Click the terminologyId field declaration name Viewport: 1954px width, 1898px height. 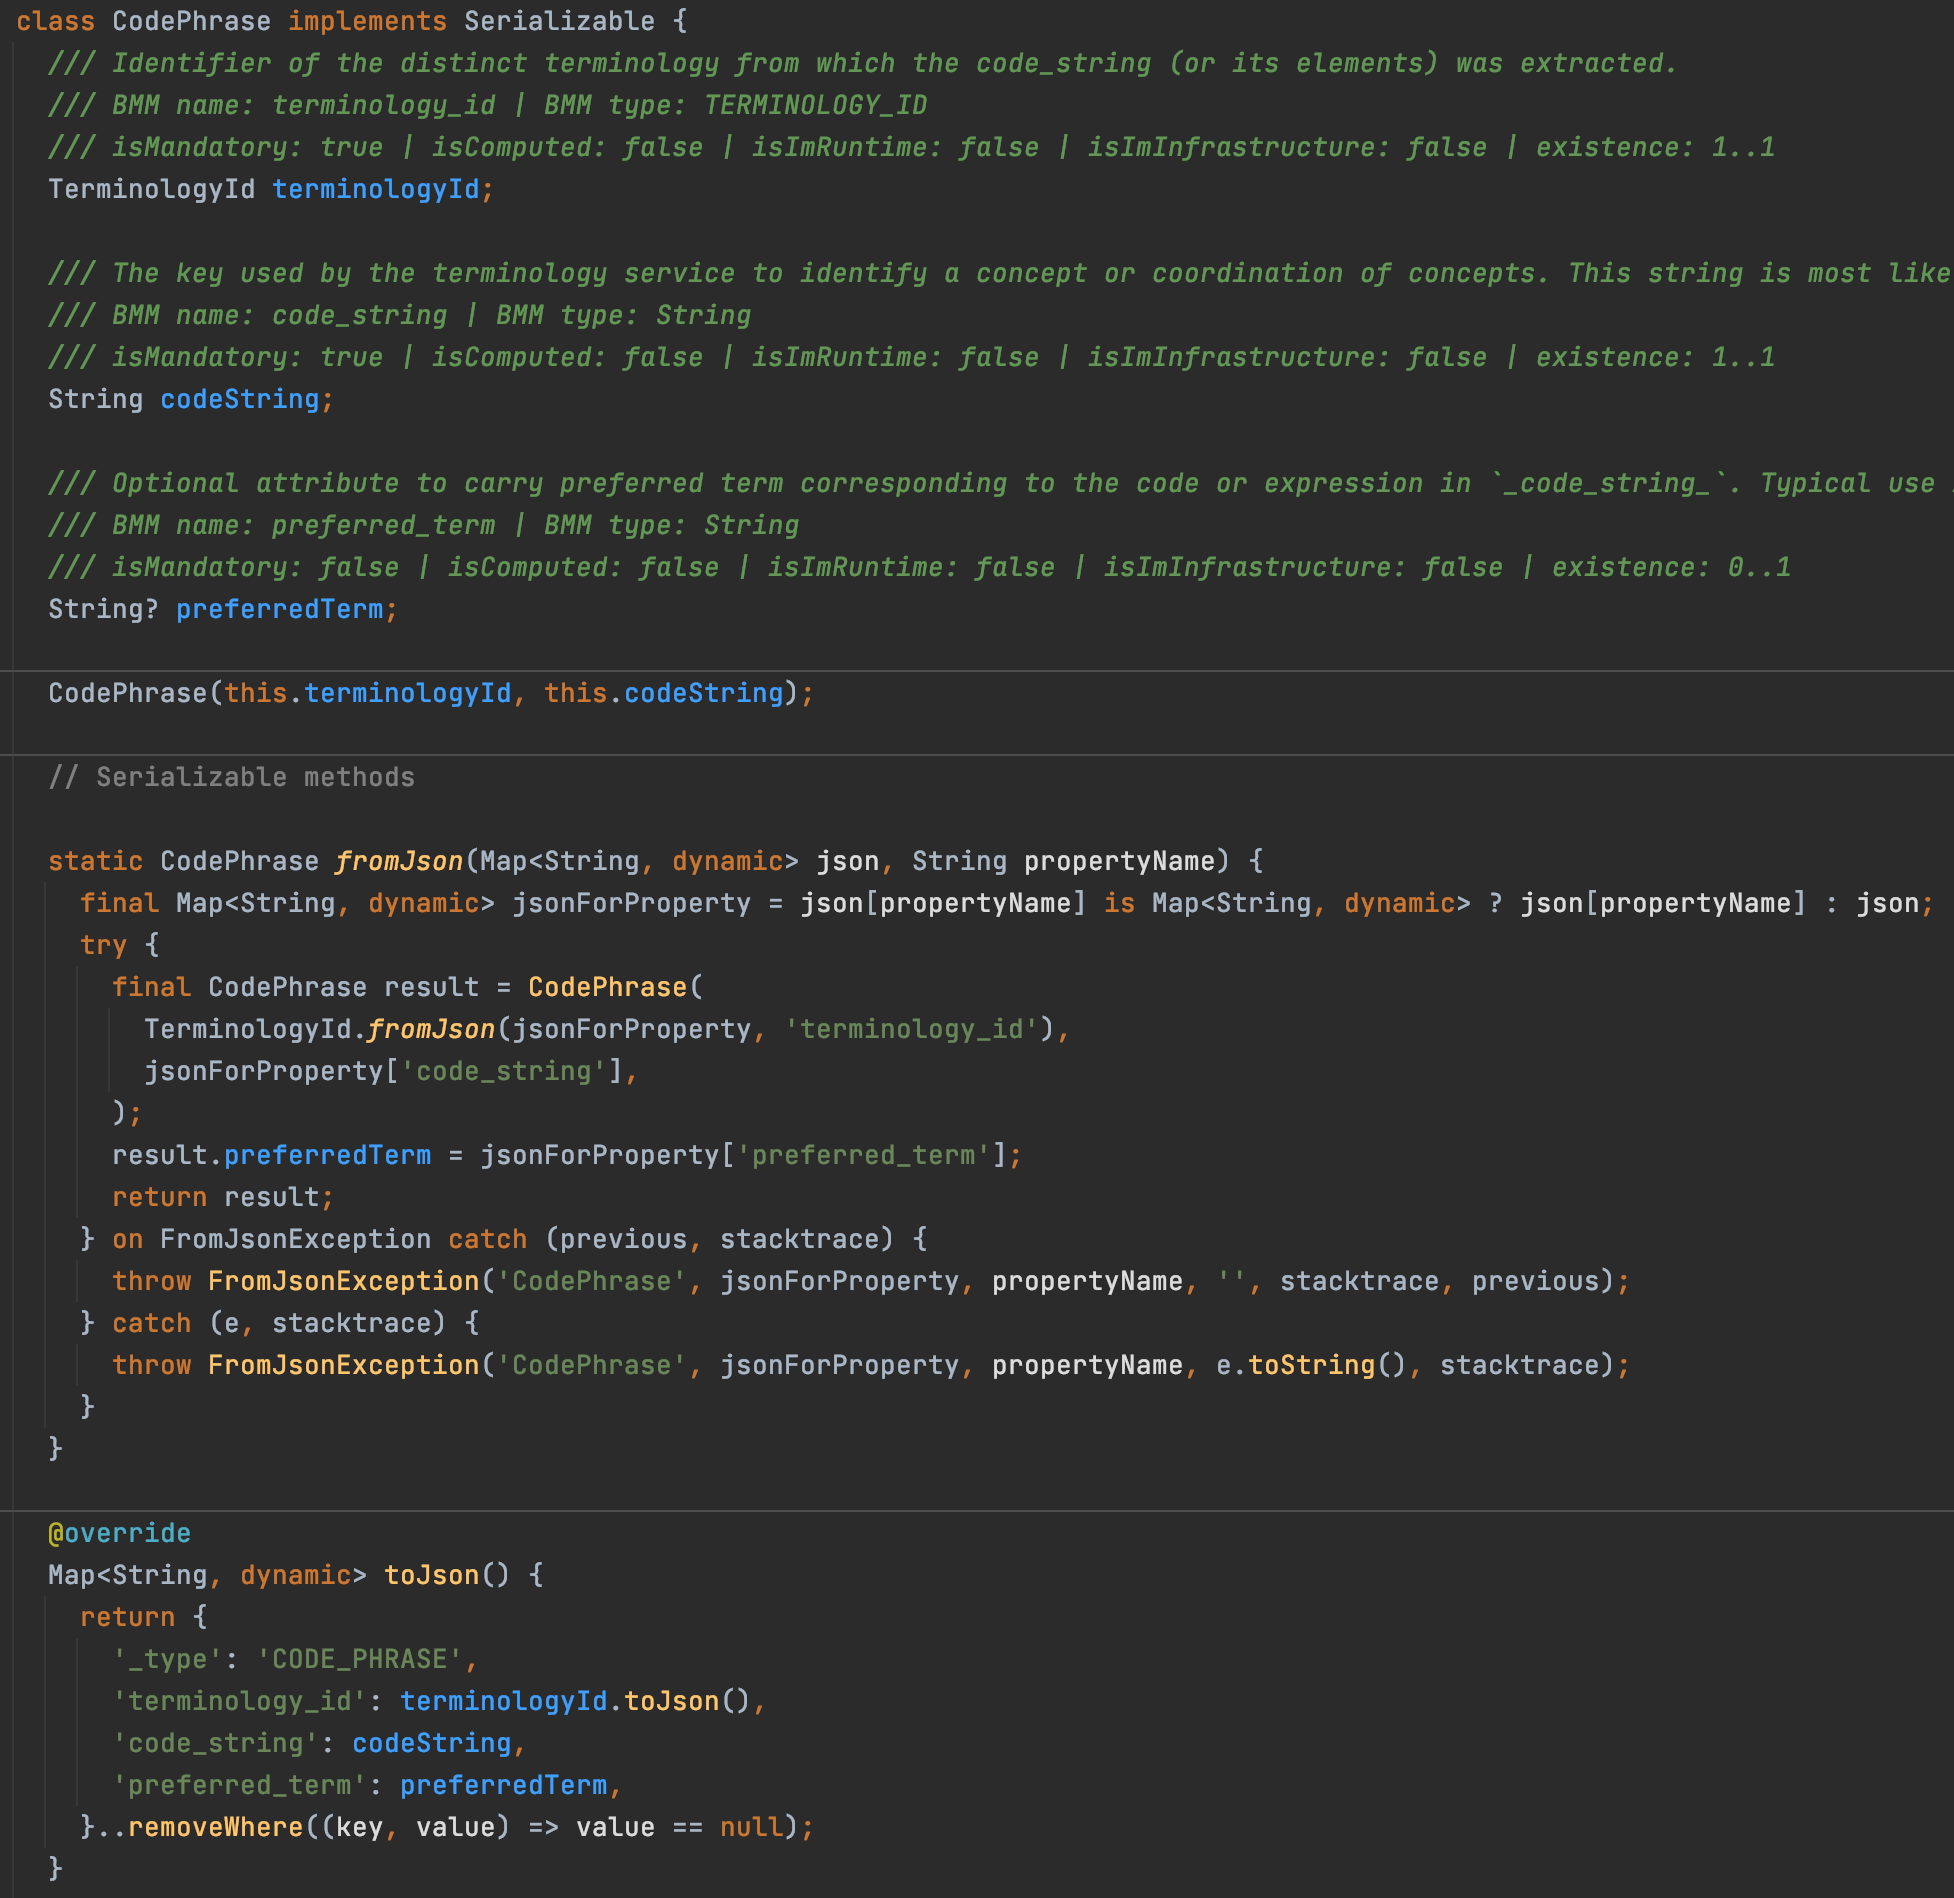click(x=375, y=189)
